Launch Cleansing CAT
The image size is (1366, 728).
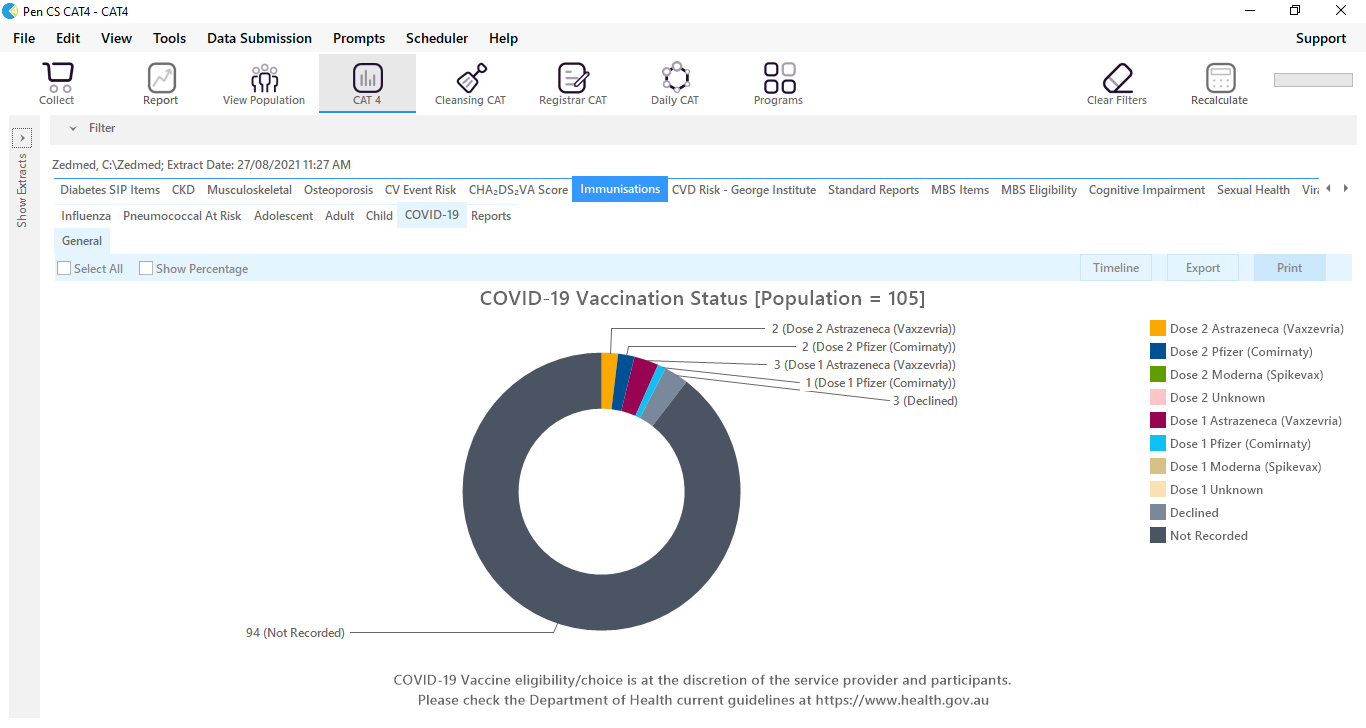pyautogui.click(x=470, y=83)
